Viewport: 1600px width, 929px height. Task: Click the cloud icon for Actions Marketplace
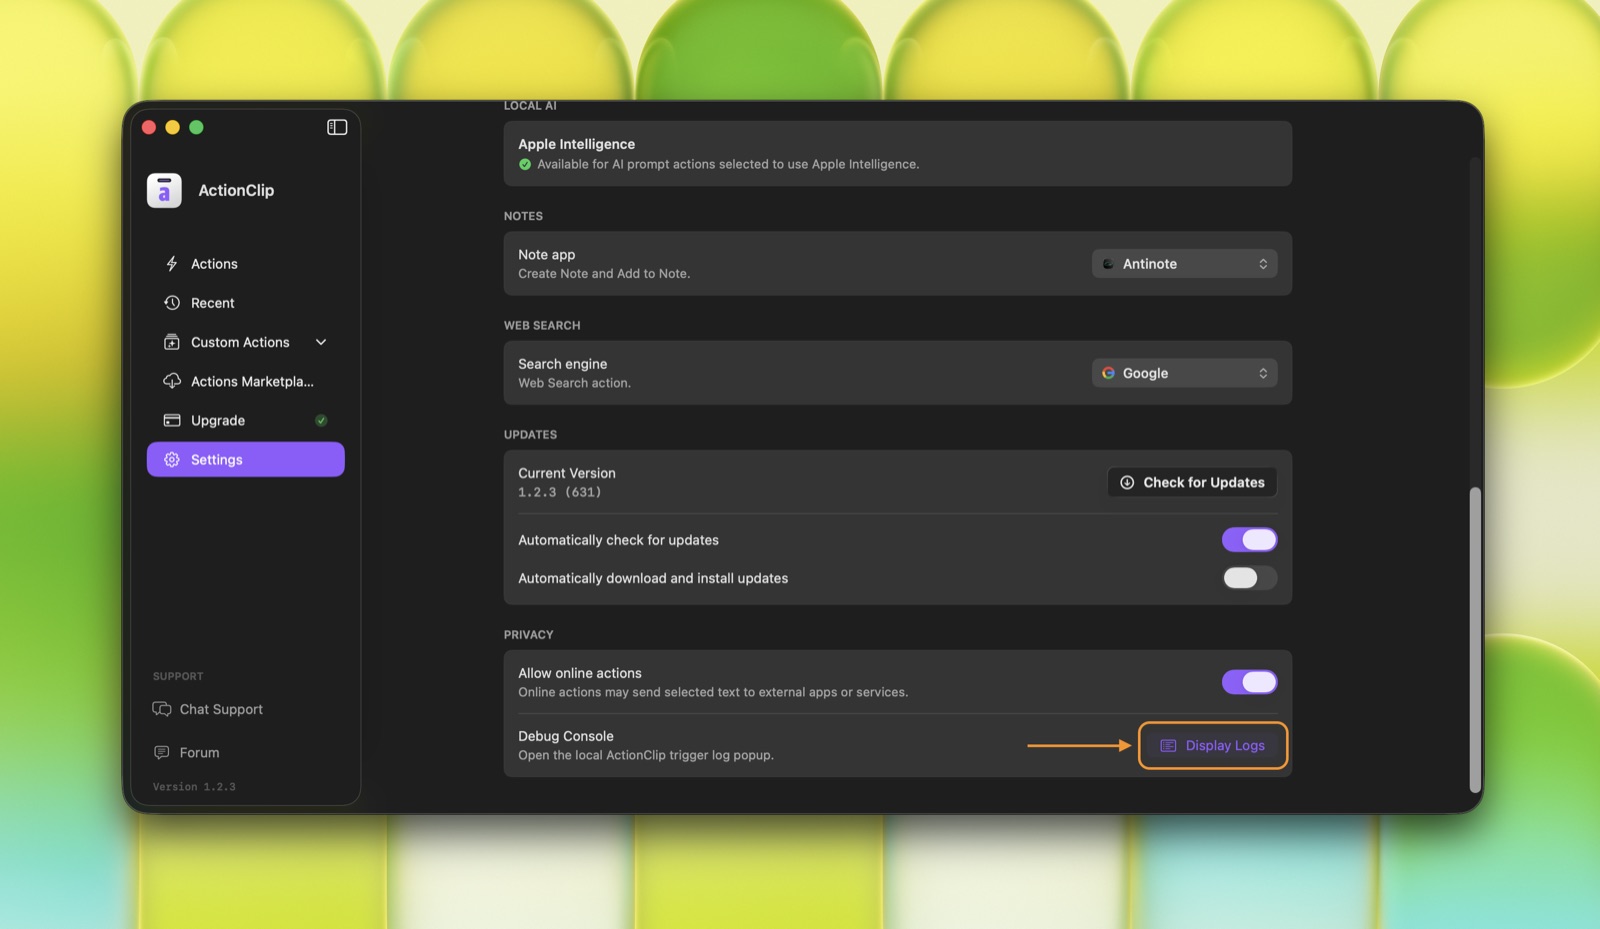pyautogui.click(x=172, y=381)
